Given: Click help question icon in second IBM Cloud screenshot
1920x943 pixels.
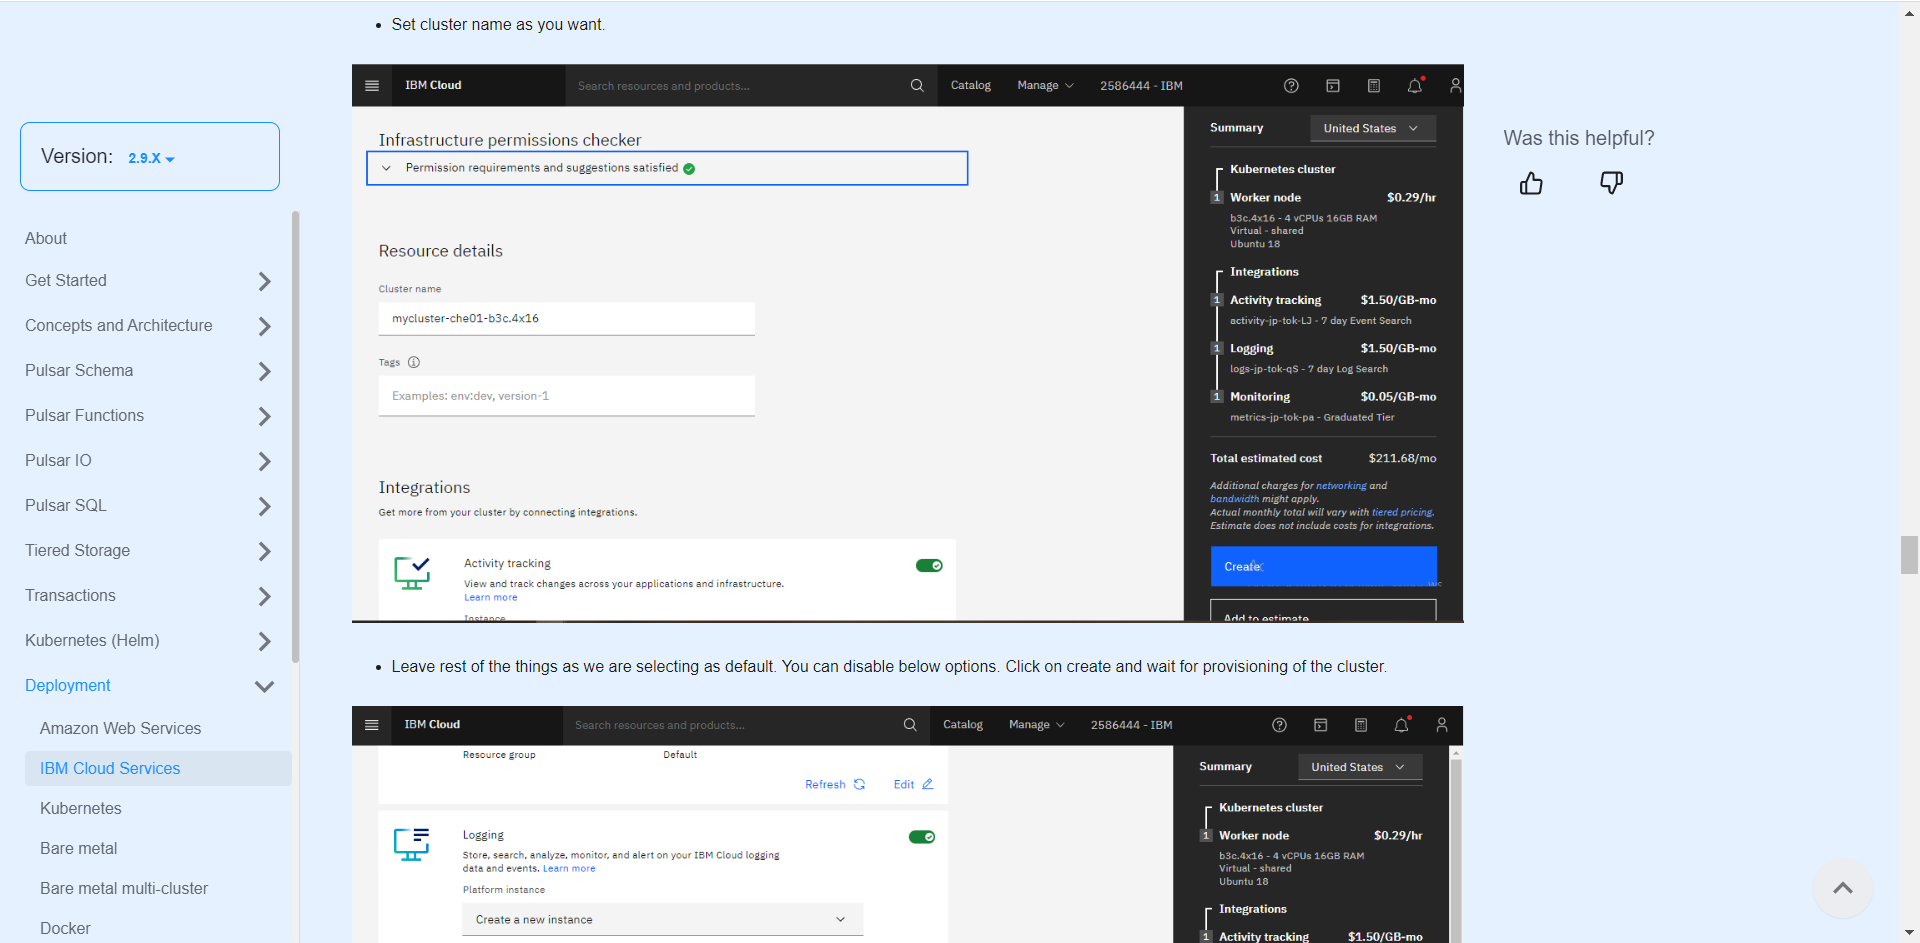Looking at the screenshot, I should tap(1279, 725).
